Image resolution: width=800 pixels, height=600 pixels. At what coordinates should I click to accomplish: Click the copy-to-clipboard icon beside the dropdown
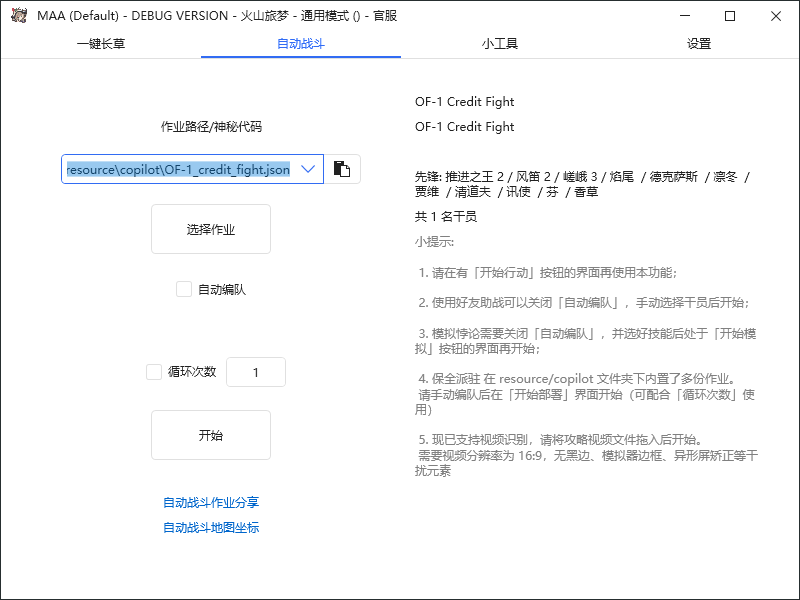click(x=342, y=168)
